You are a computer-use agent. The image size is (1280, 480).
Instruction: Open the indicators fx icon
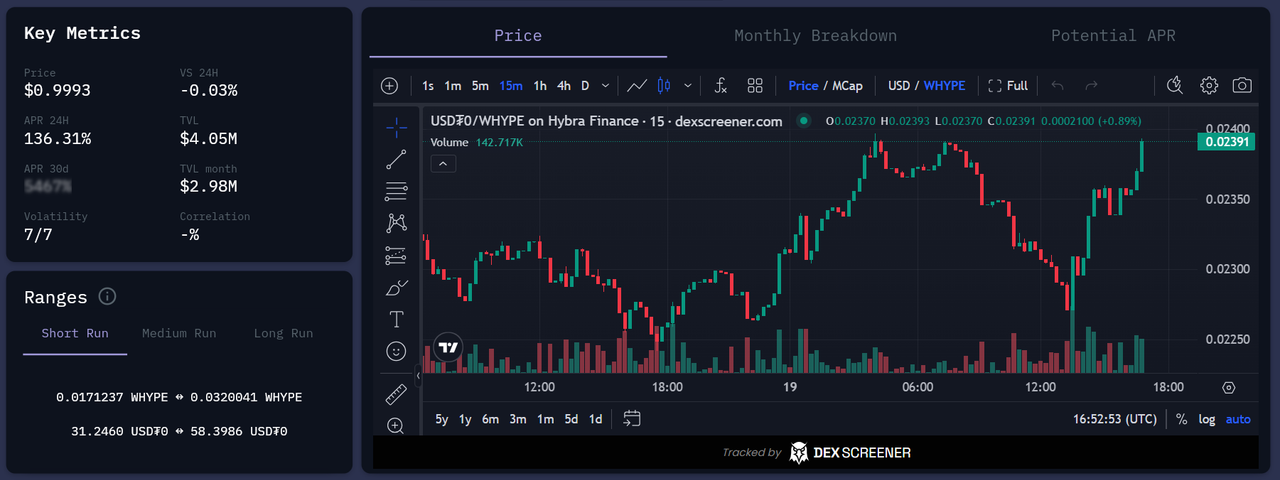pyautogui.click(x=721, y=86)
